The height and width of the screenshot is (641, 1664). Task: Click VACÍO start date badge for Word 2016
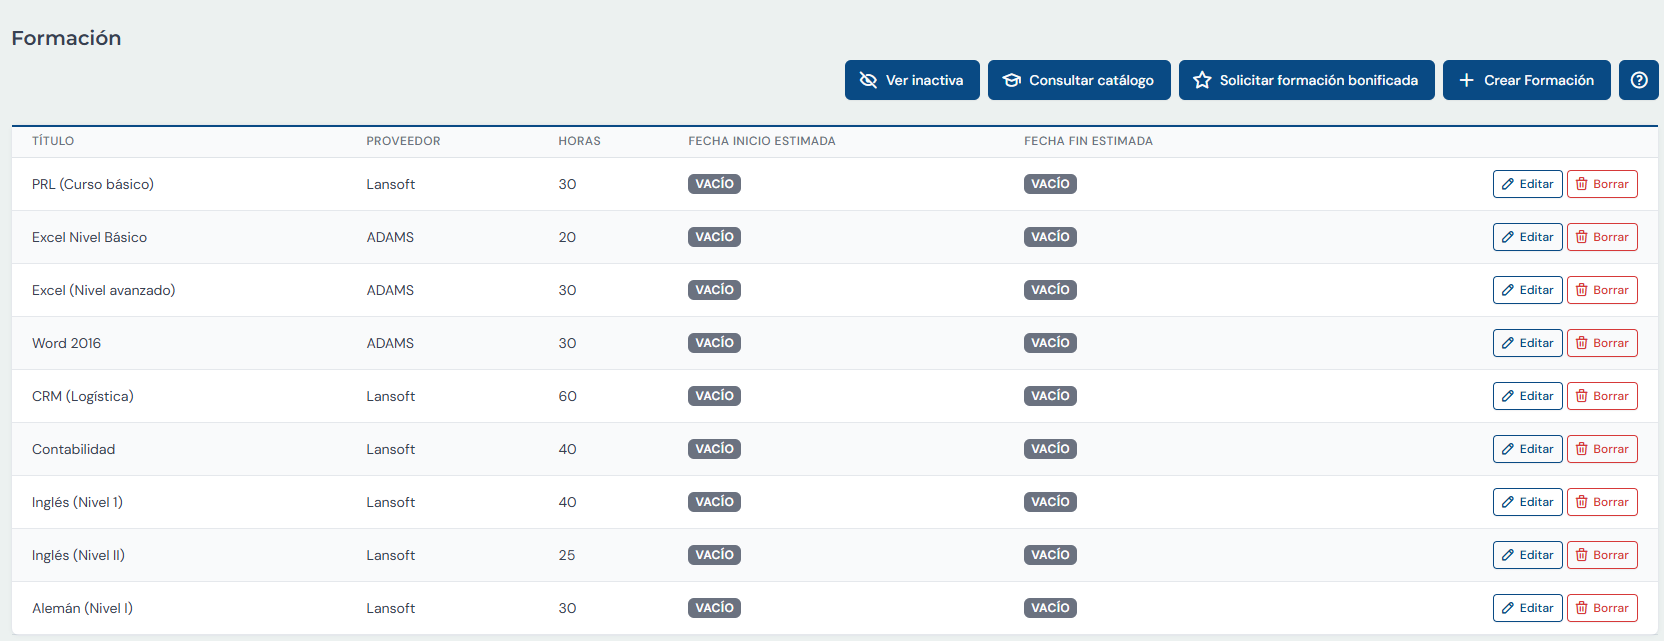click(x=714, y=343)
